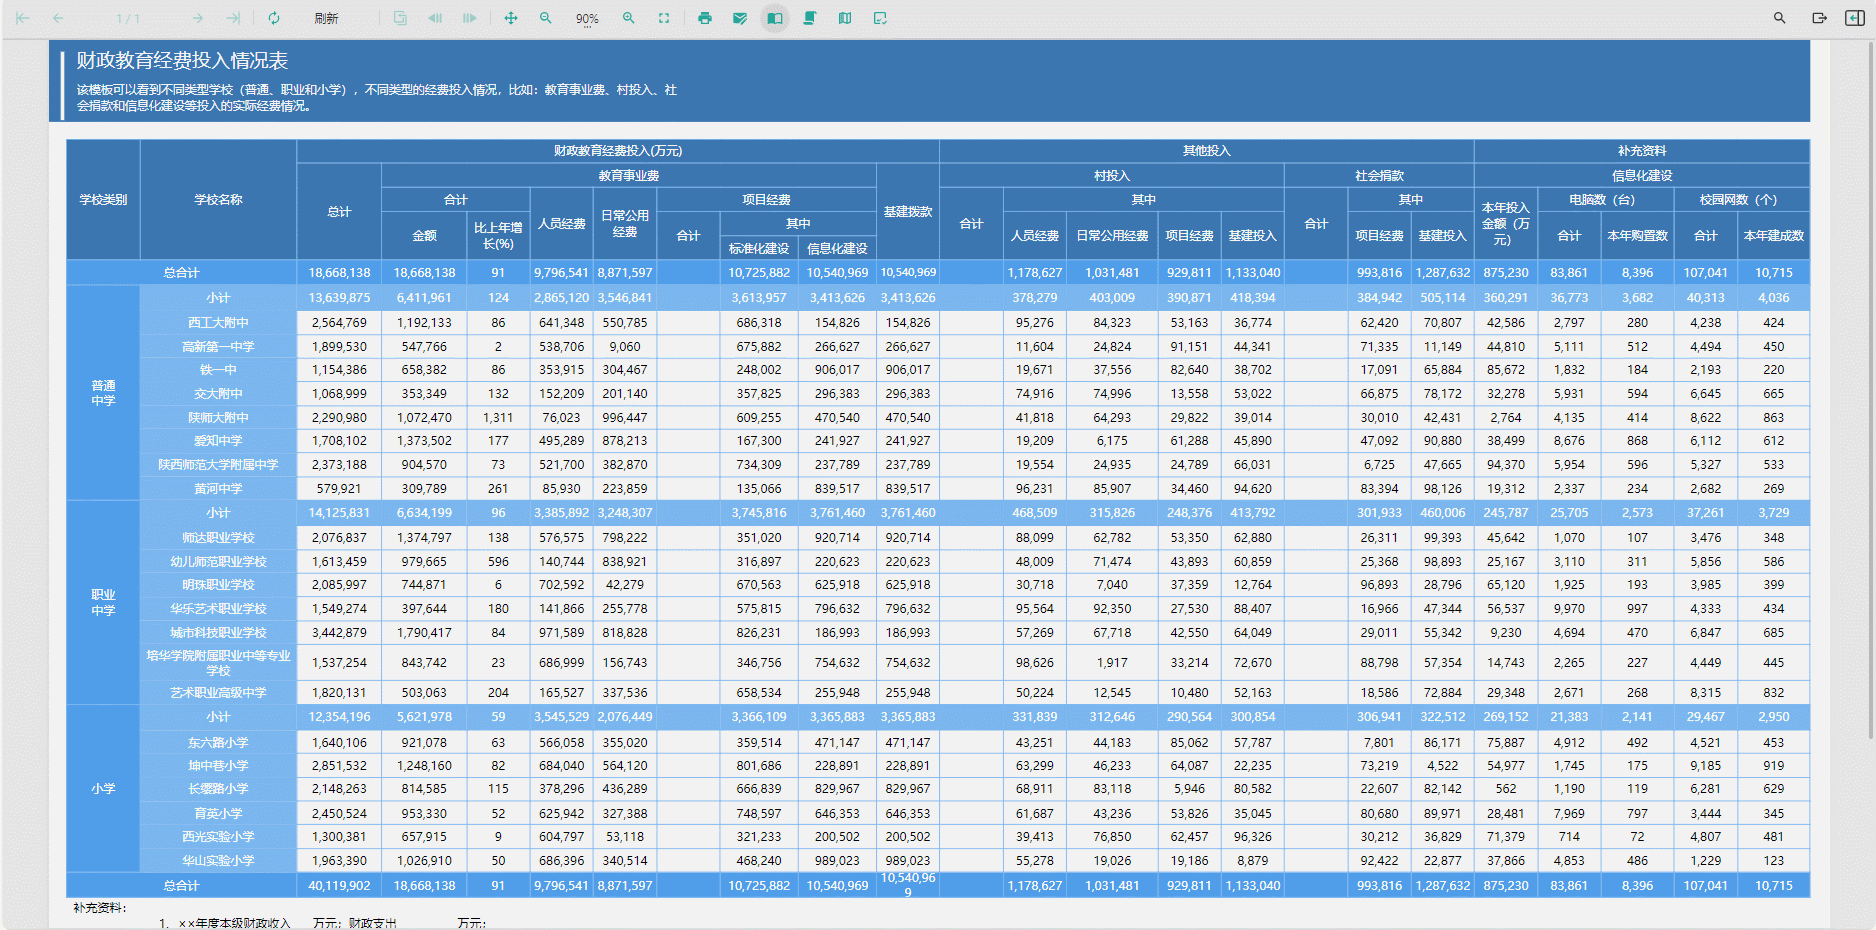1876x930 pixels.
Task: Switch to continuous scroll view
Action: [810, 18]
